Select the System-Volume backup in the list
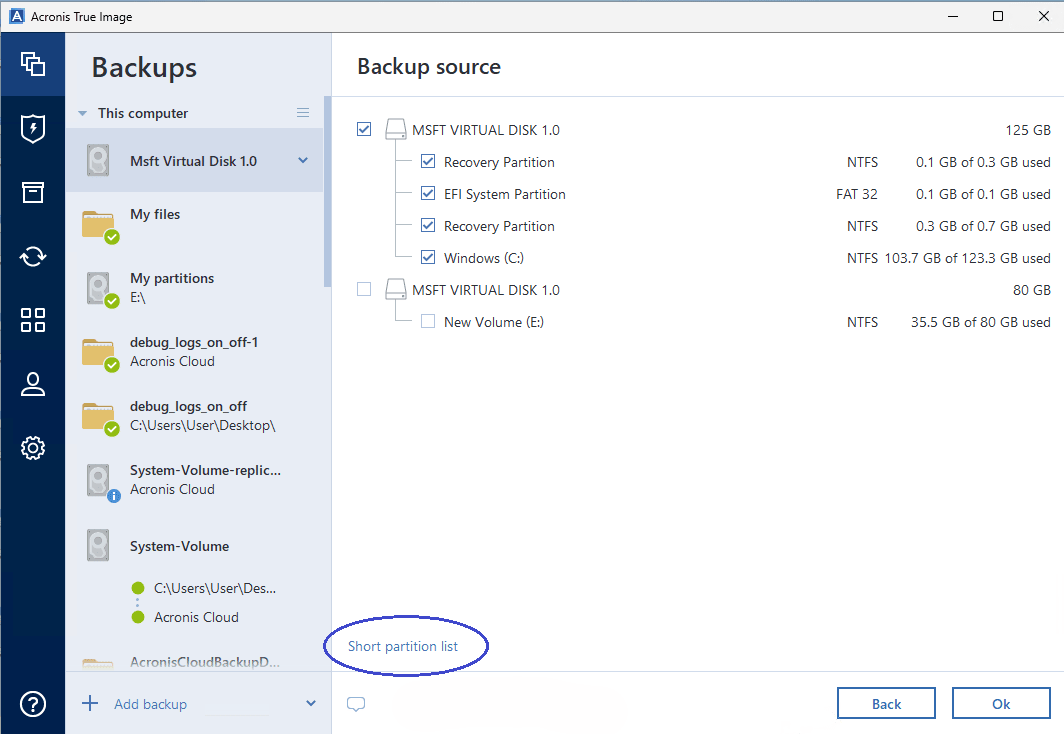This screenshot has width=1064, height=734. [x=180, y=546]
